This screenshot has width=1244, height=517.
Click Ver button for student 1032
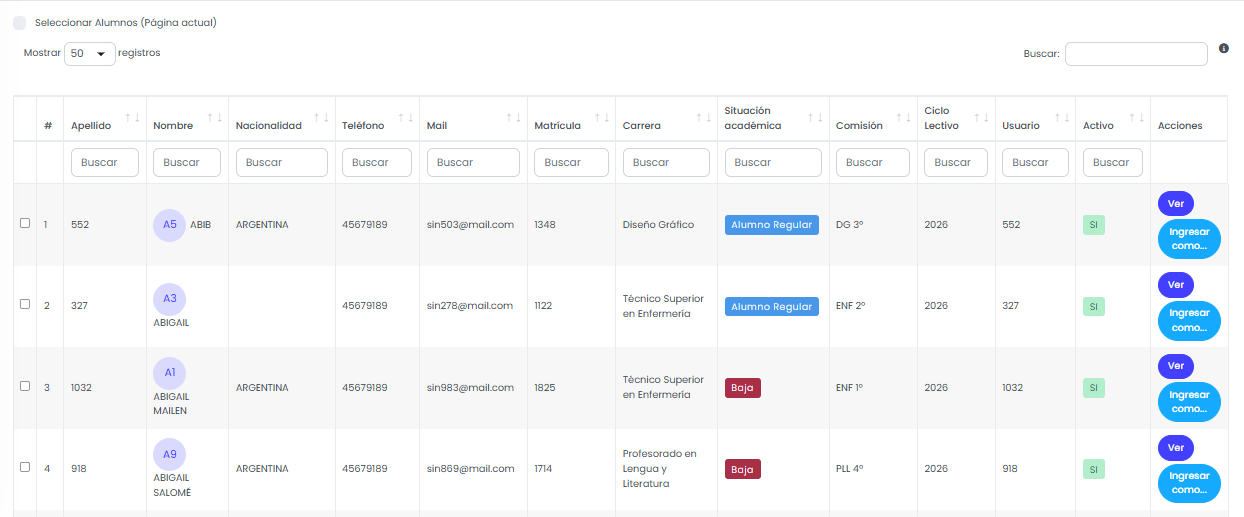point(1176,366)
